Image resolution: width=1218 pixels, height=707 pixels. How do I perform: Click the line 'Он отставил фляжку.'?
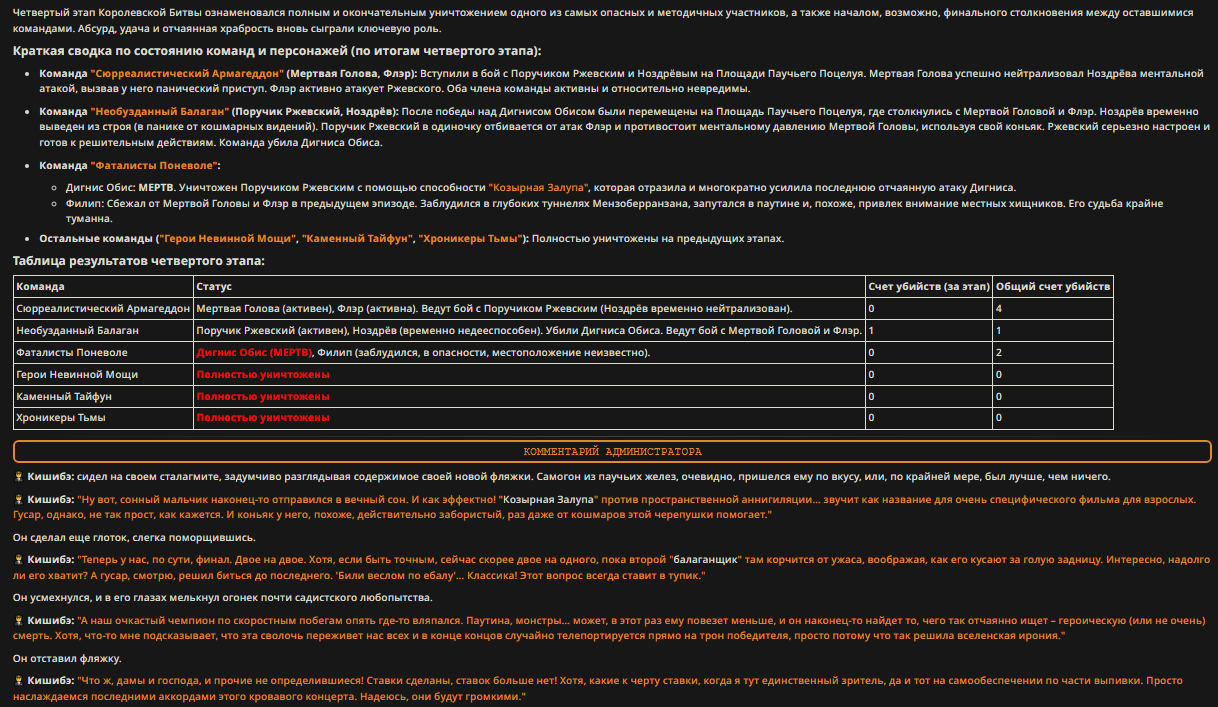tap(67, 658)
